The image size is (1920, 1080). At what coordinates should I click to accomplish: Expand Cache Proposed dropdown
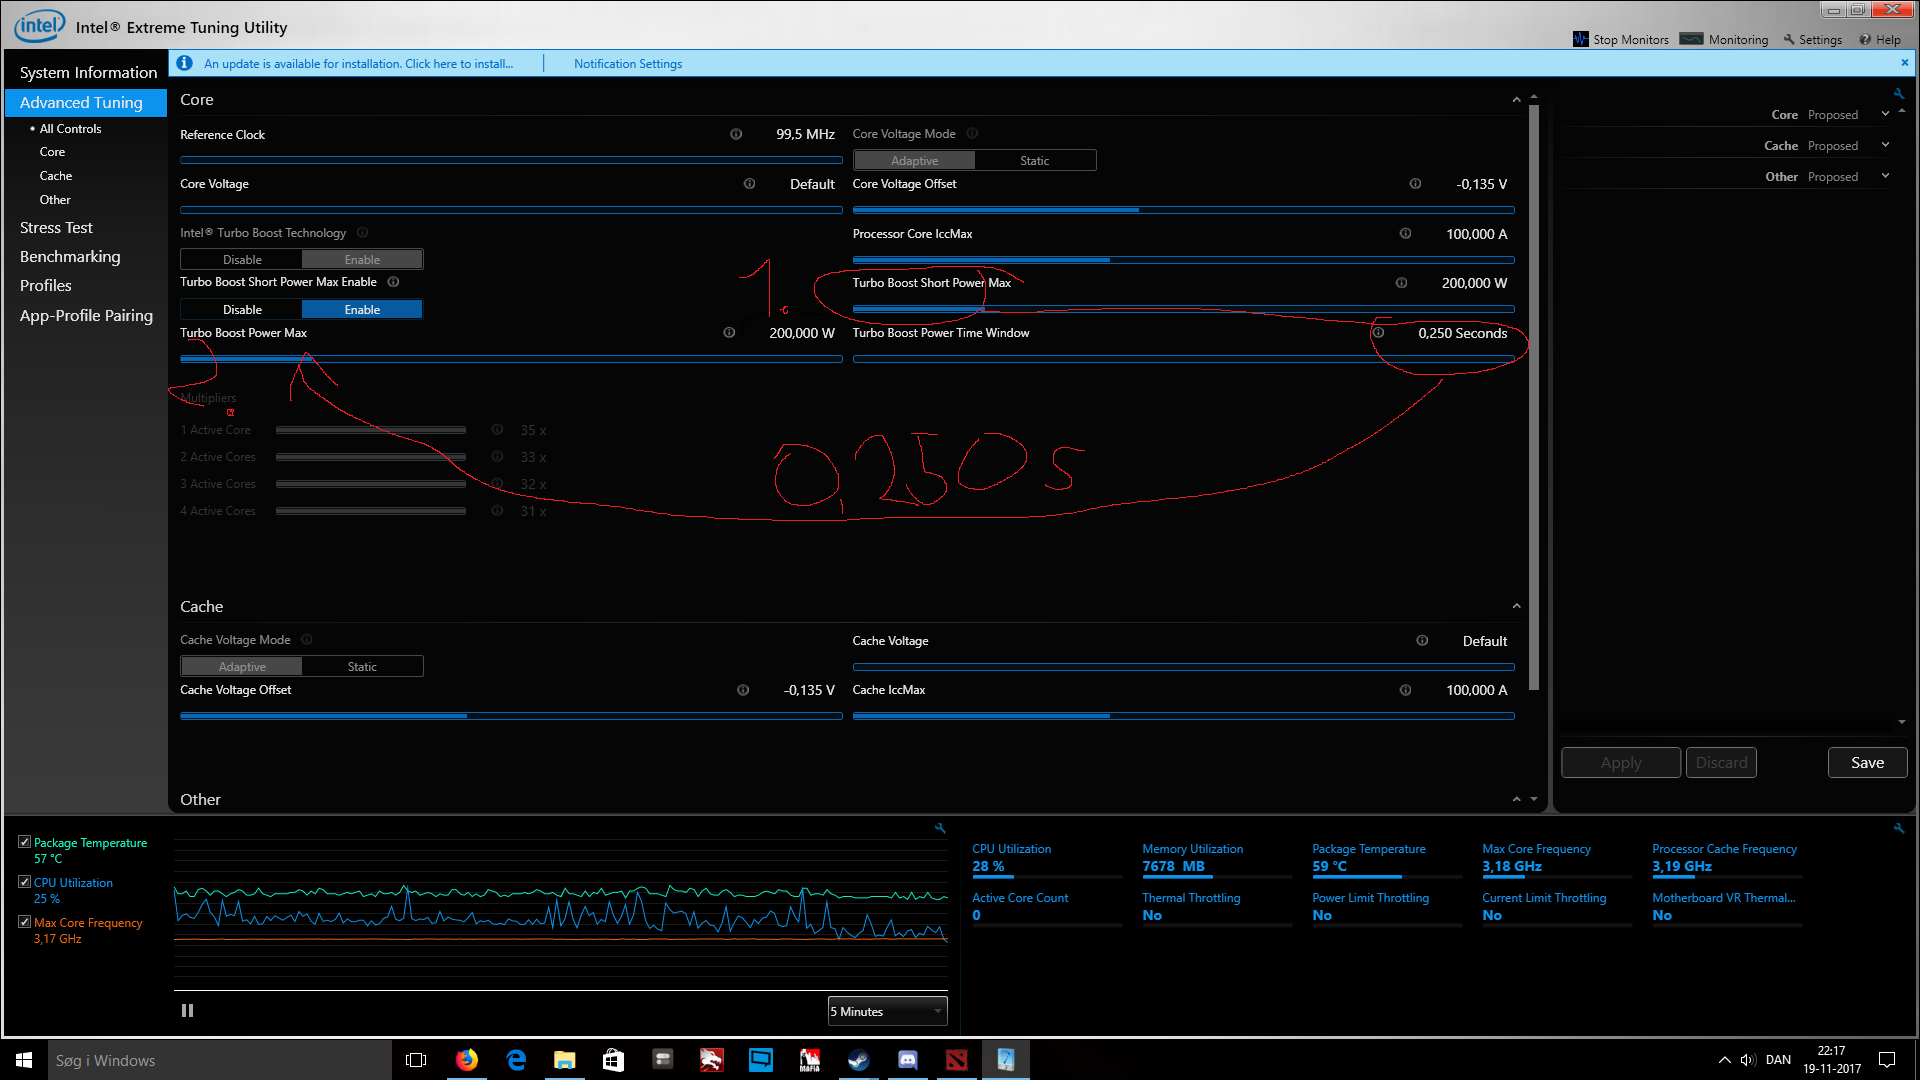(1885, 145)
